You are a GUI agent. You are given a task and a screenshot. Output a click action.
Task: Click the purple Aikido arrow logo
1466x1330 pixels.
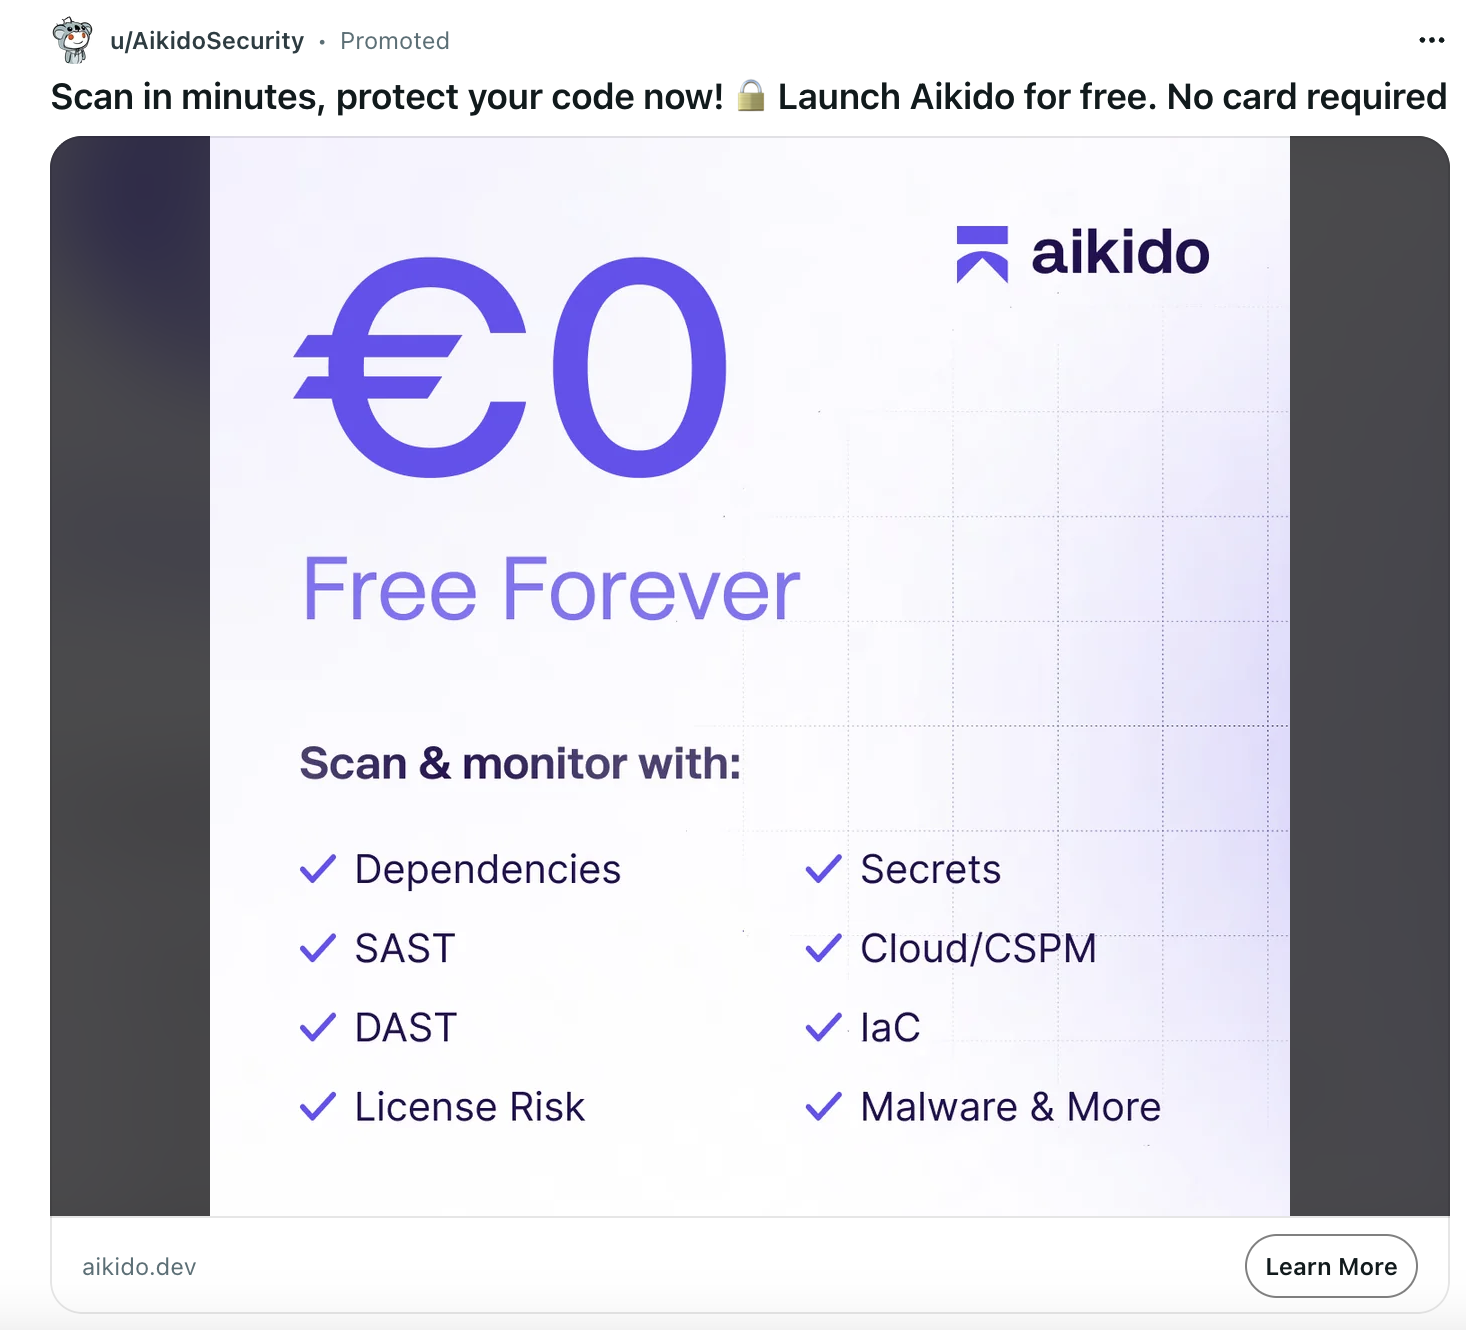[981, 251]
